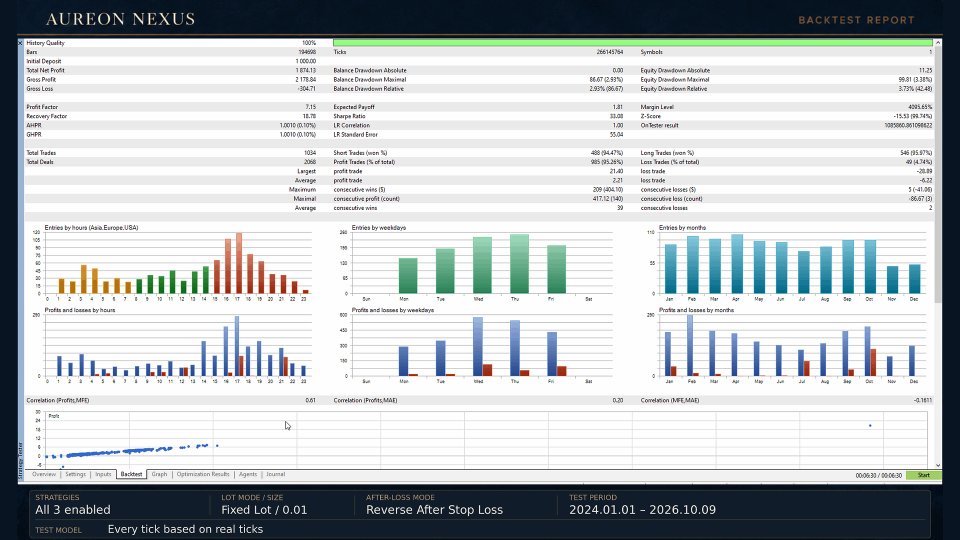Click the report's vertical scrollbar thumb
The width and height of the screenshot is (960, 540).
point(938,174)
